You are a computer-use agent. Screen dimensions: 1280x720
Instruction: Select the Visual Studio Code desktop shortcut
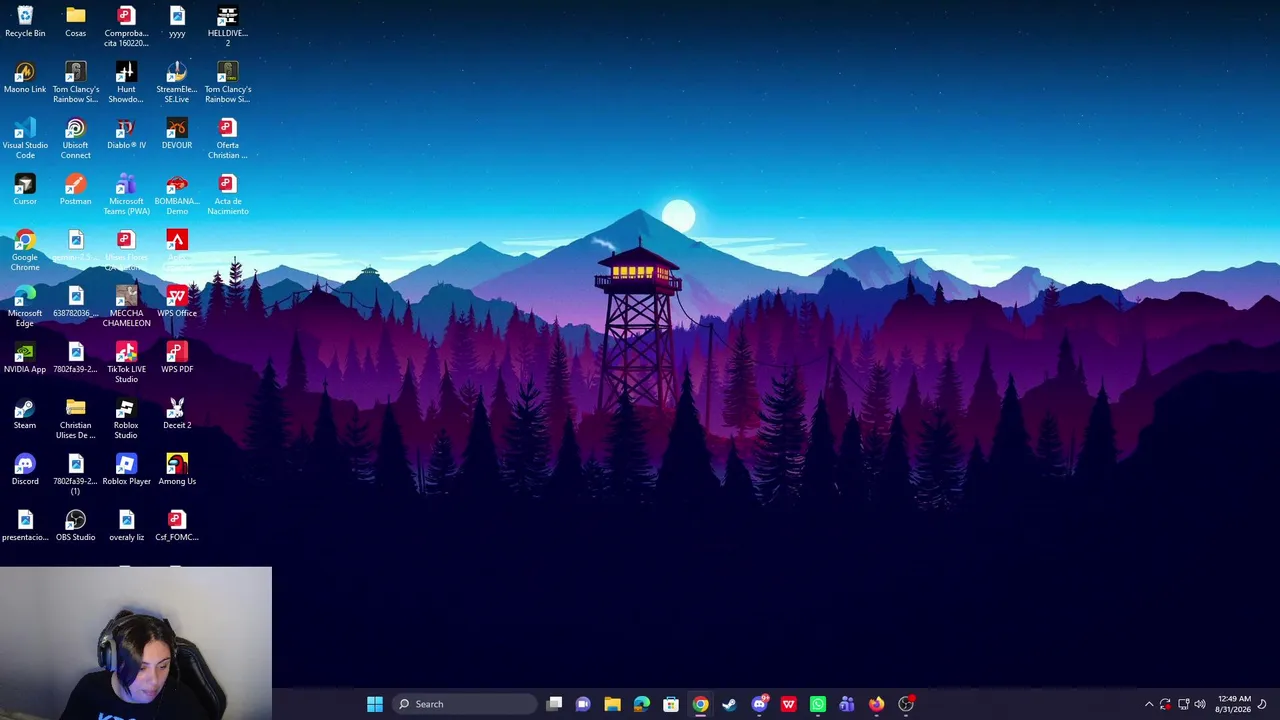point(25,139)
